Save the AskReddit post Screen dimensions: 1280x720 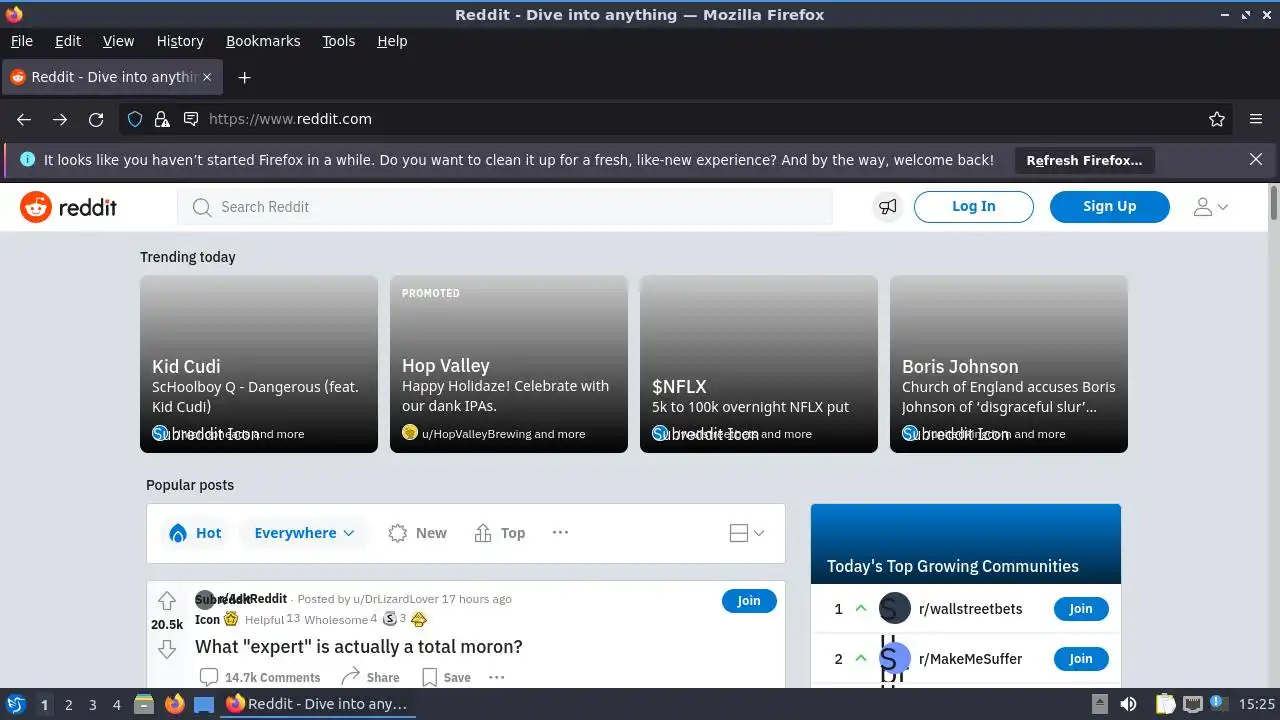(x=446, y=677)
